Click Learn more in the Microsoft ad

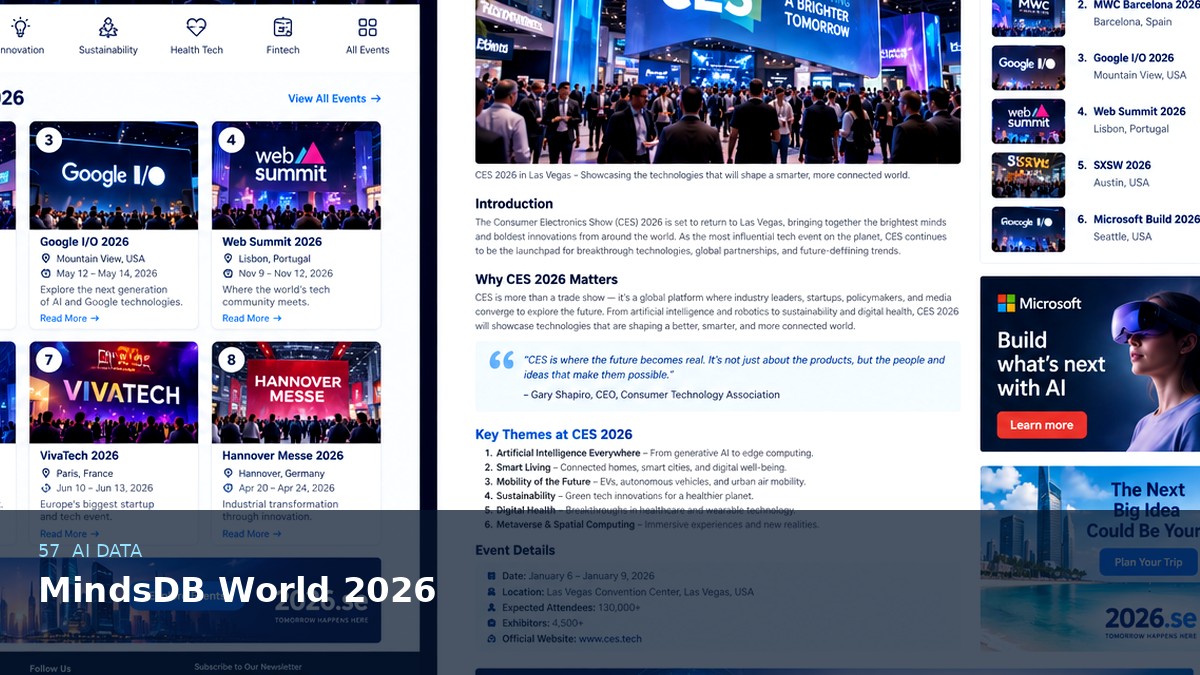1041,425
